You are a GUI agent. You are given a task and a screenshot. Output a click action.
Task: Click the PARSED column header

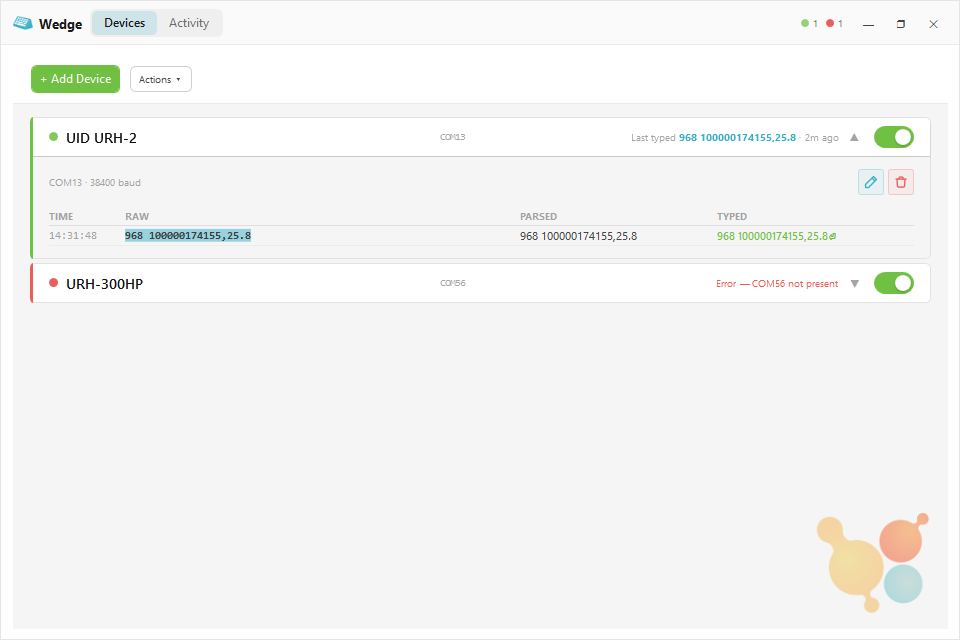(x=538, y=217)
